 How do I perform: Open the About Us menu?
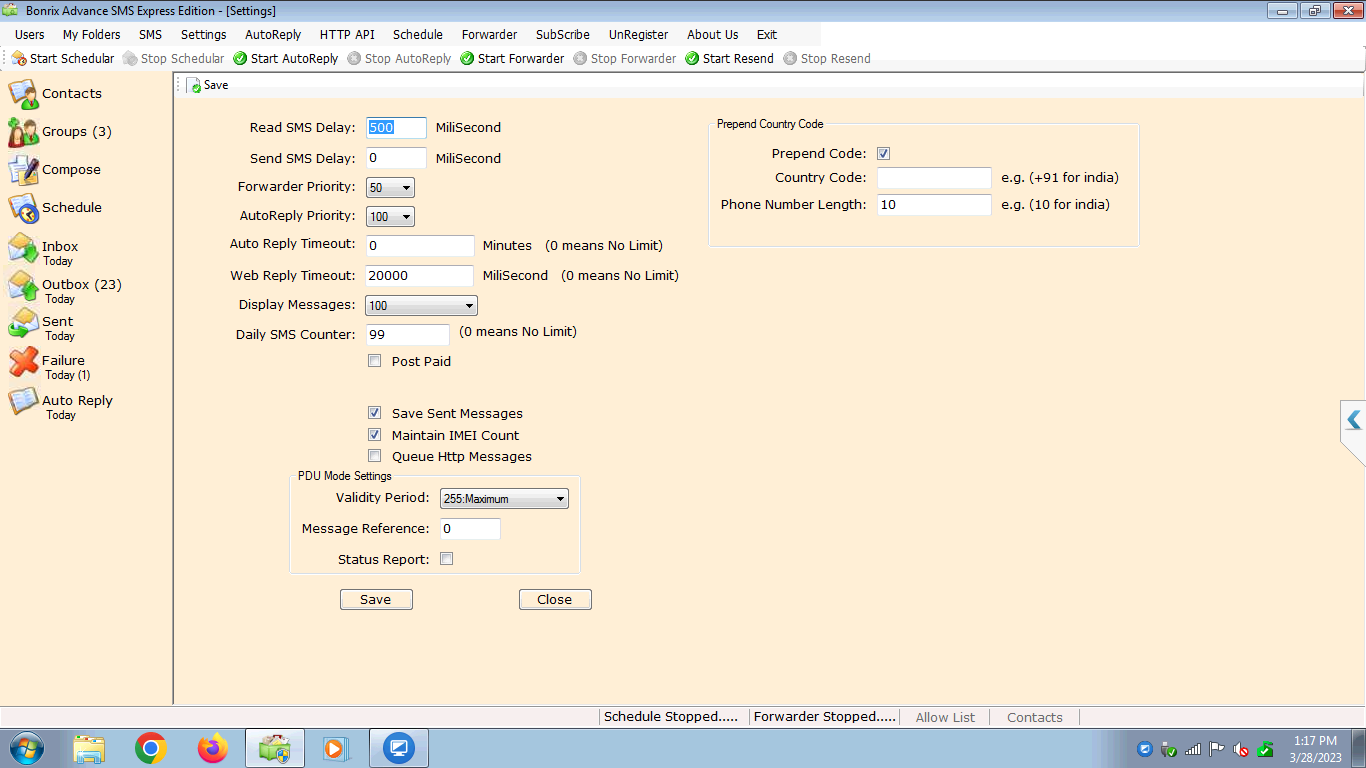[713, 35]
